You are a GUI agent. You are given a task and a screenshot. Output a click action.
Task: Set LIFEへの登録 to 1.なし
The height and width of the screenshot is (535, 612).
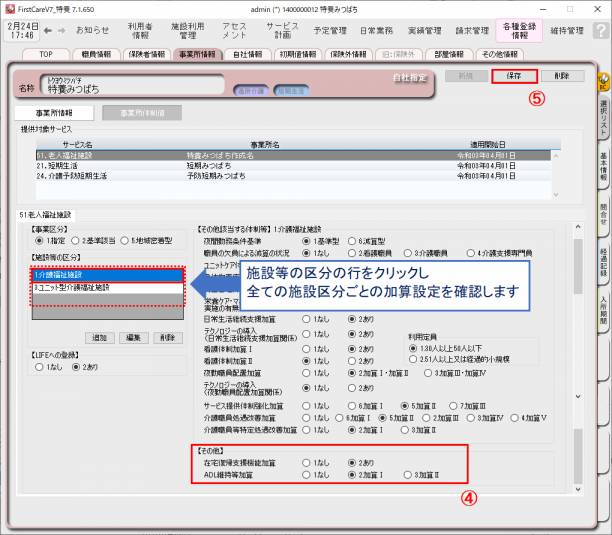pos(39,367)
